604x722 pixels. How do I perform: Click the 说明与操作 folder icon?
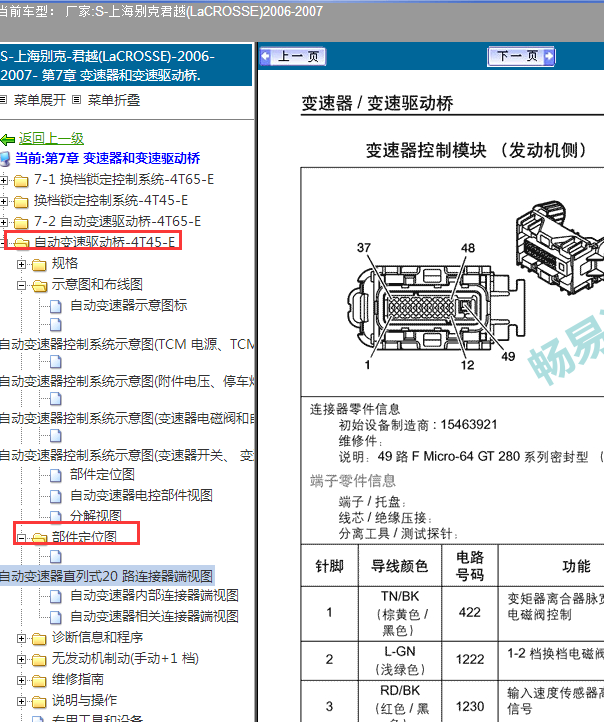[x=39, y=702]
